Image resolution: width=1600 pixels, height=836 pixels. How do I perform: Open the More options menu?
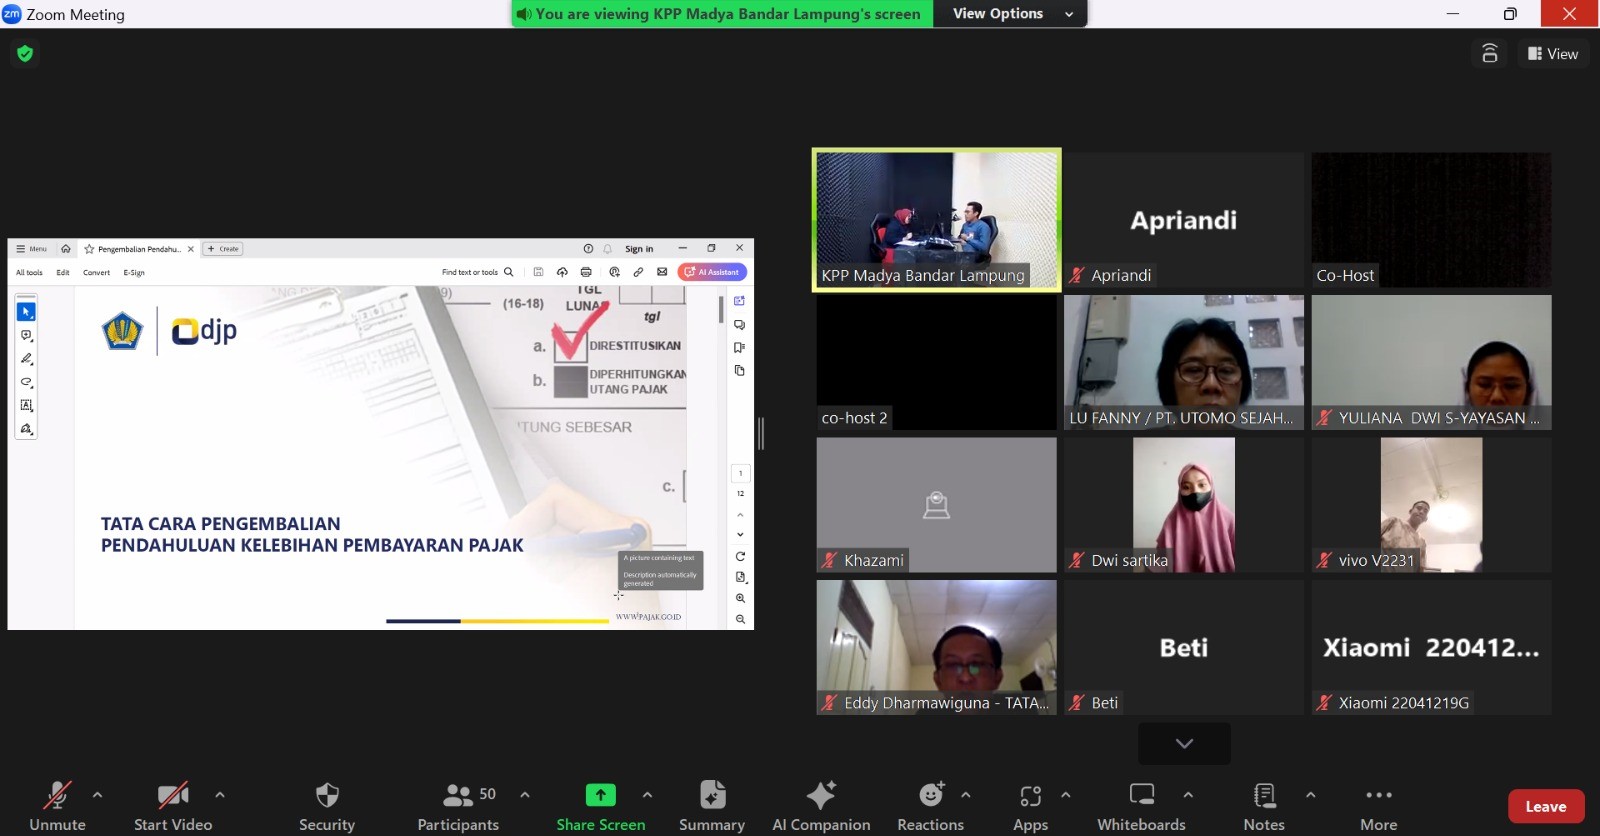(1378, 805)
